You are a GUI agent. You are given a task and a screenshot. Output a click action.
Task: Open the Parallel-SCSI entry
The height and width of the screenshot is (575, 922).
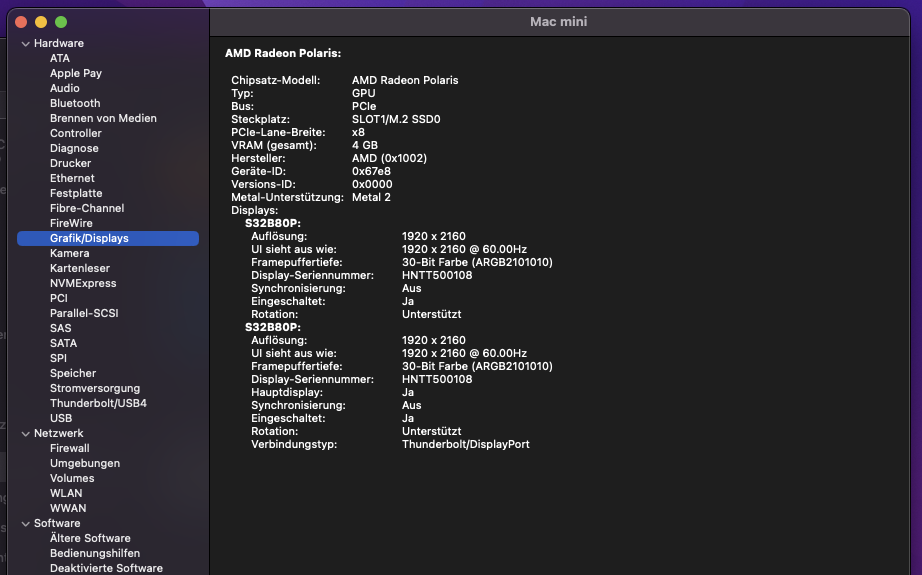(x=83, y=313)
